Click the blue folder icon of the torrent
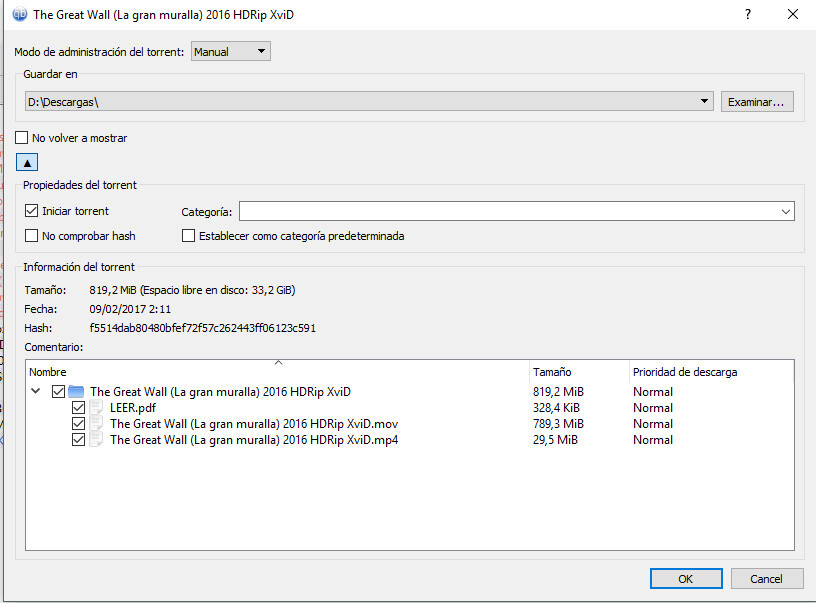This screenshot has width=816, height=603. pos(76,391)
